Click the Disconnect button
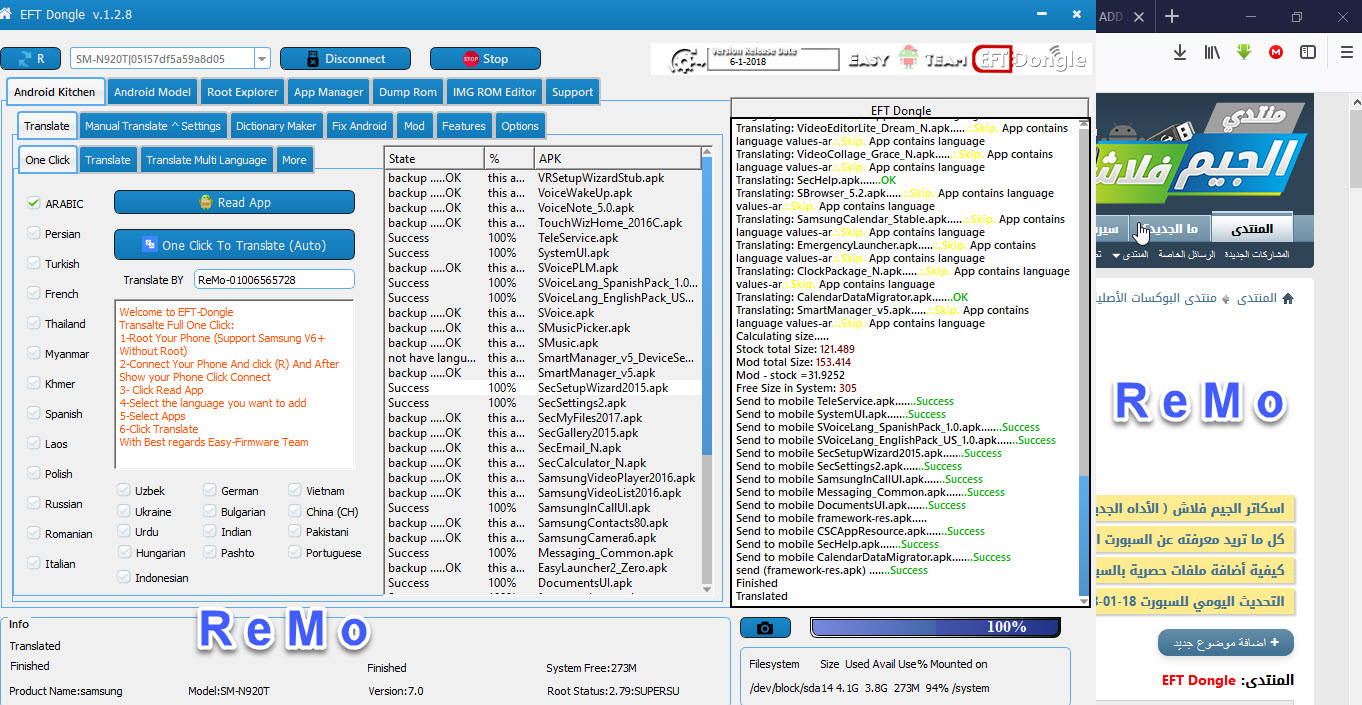This screenshot has width=1362, height=705. coord(345,59)
